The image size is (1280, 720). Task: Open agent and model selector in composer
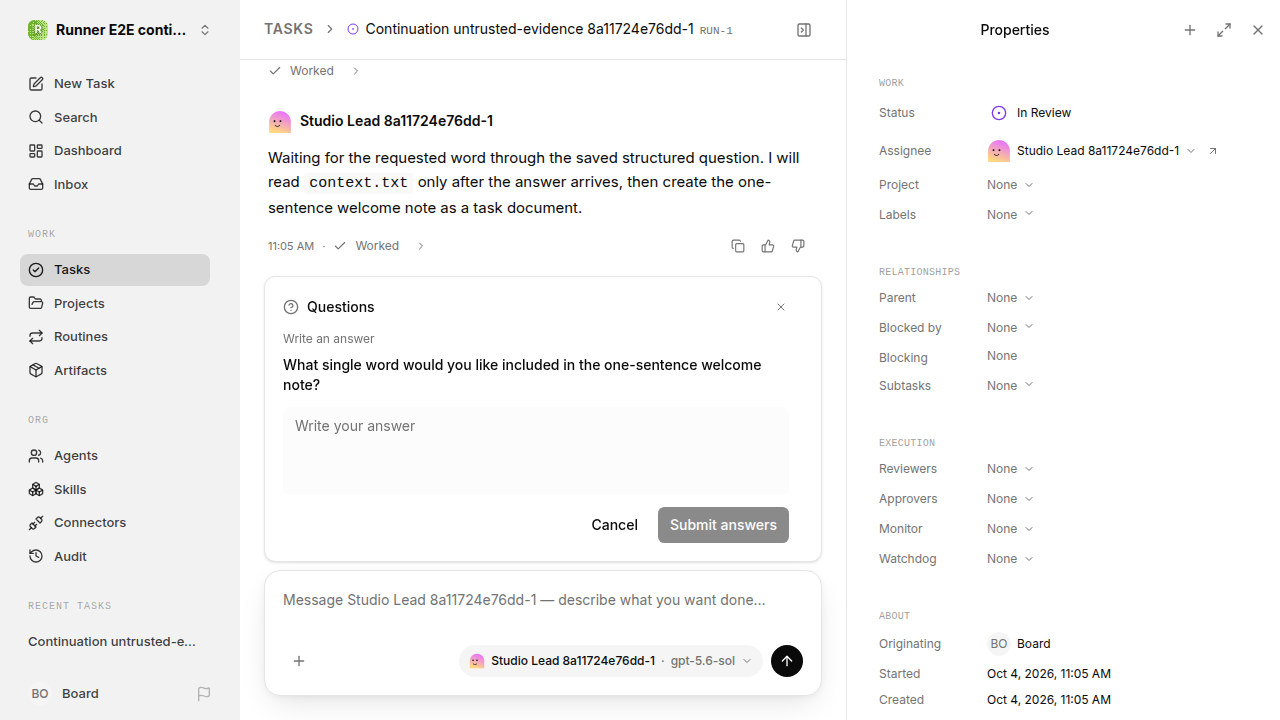coord(611,661)
